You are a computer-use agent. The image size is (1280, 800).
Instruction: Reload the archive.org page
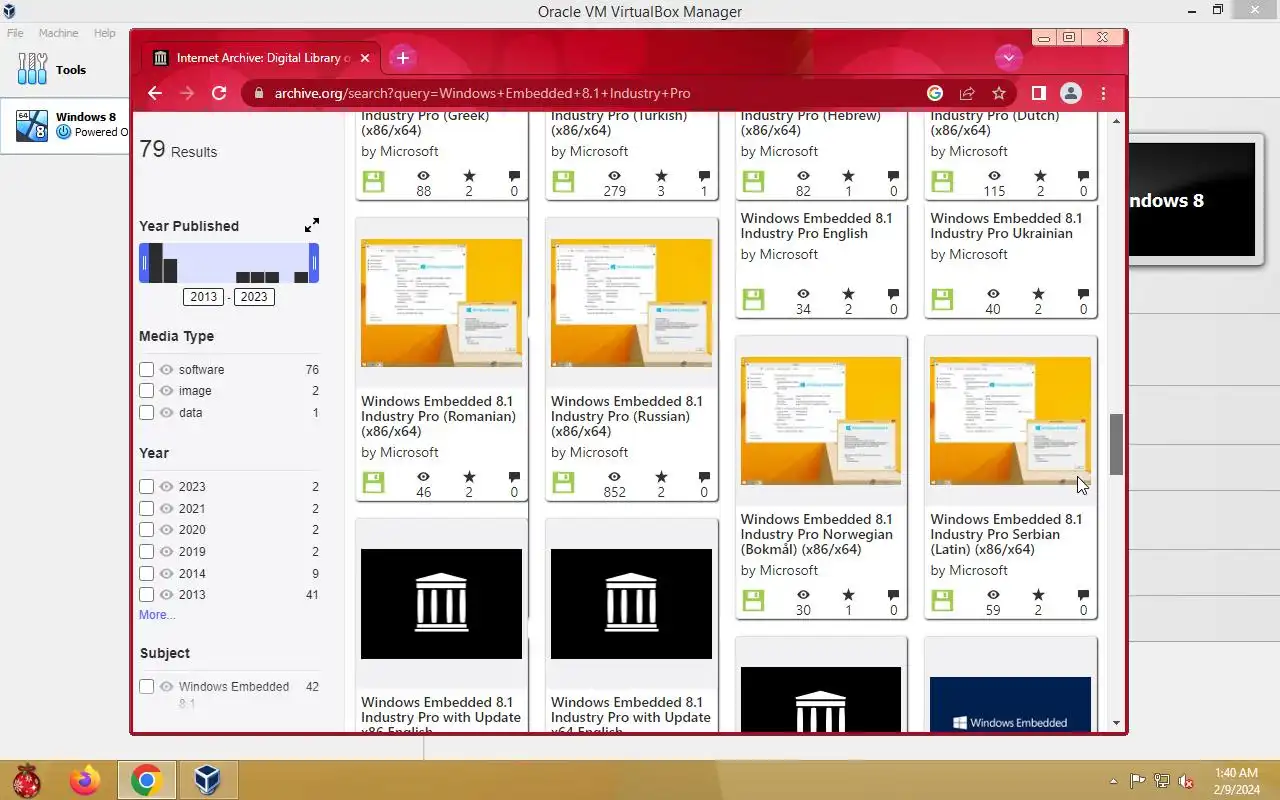(x=219, y=93)
